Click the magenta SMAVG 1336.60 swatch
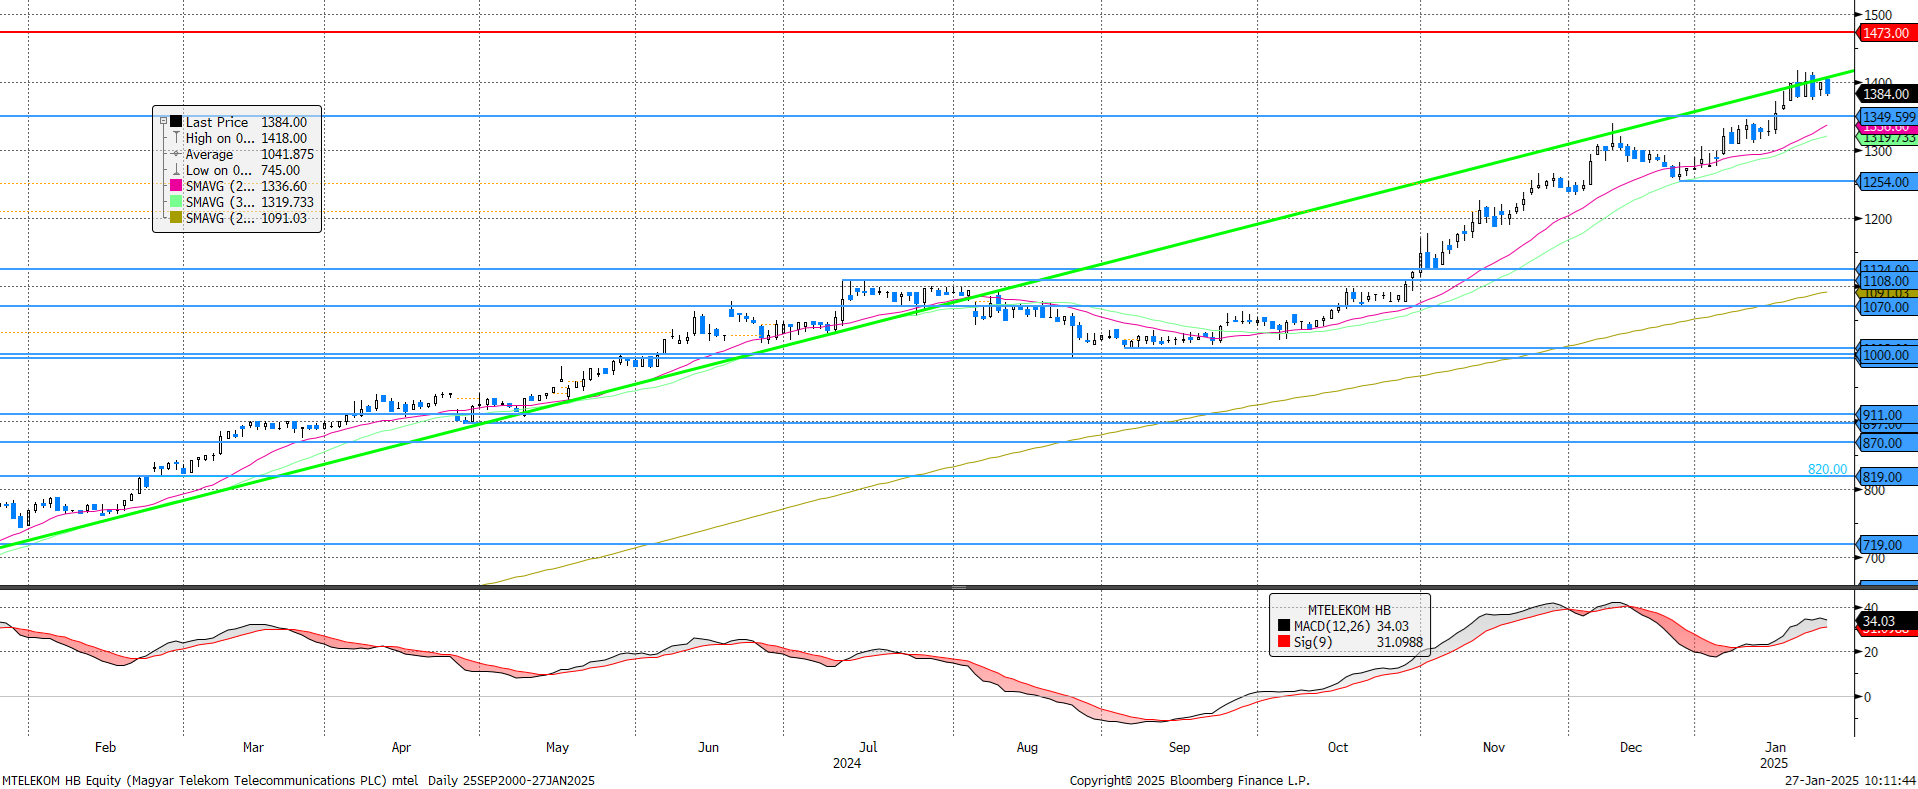1918x789 pixels. point(176,186)
